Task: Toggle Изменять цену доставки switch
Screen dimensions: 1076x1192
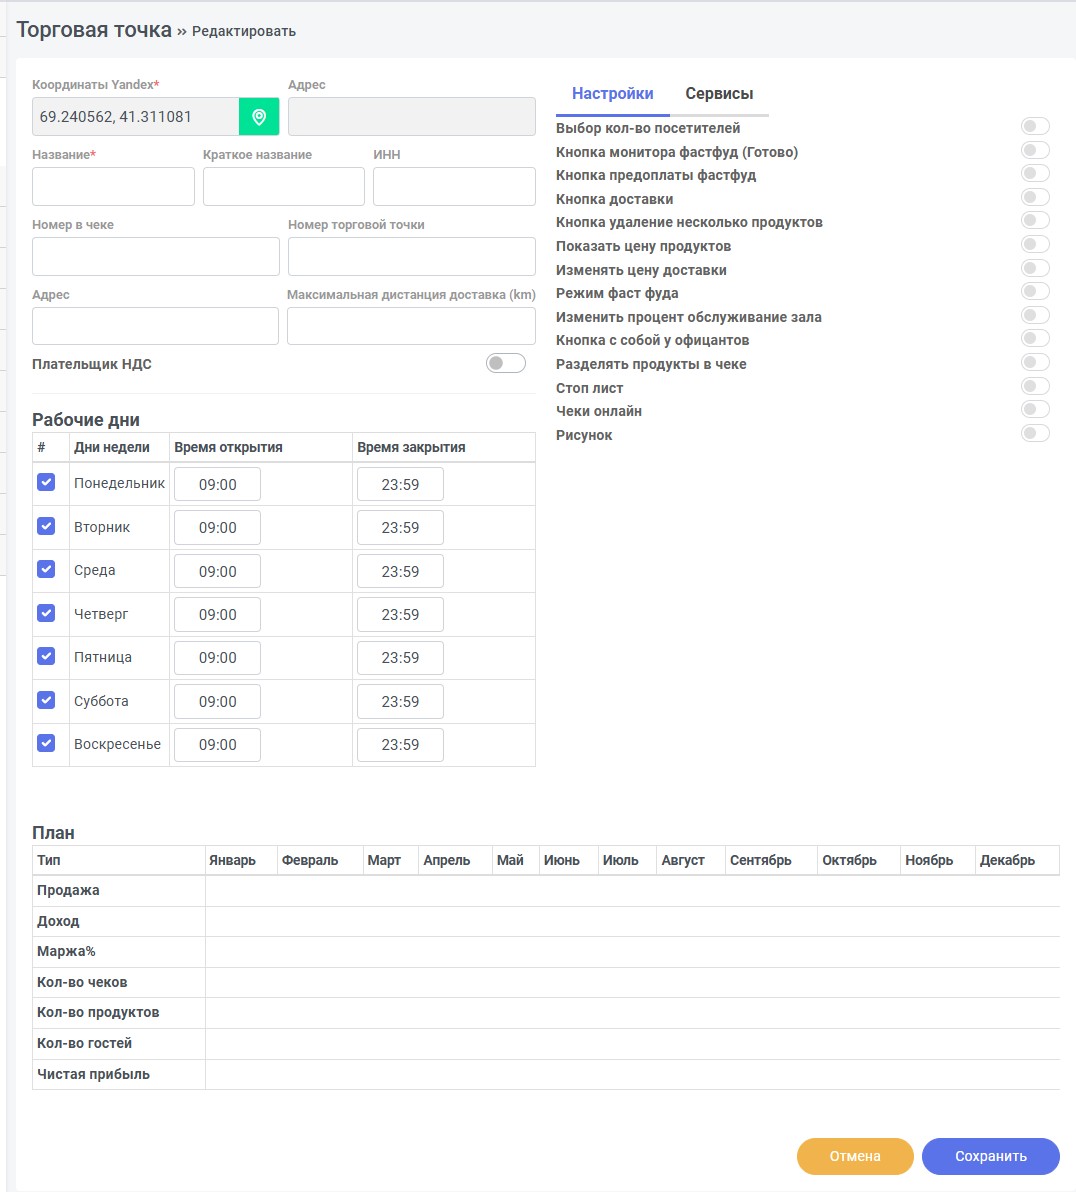Action: [x=1035, y=268]
